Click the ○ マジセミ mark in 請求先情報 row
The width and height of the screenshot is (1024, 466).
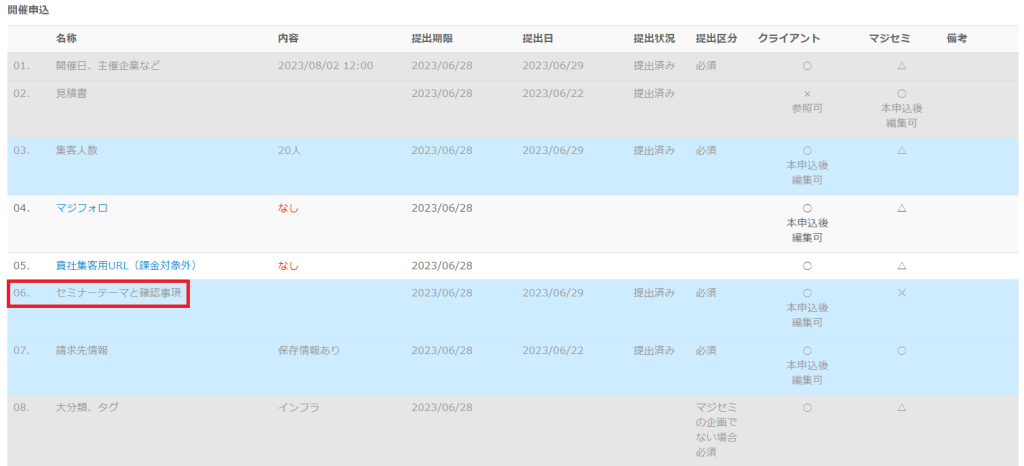pyautogui.click(x=901, y=351)
